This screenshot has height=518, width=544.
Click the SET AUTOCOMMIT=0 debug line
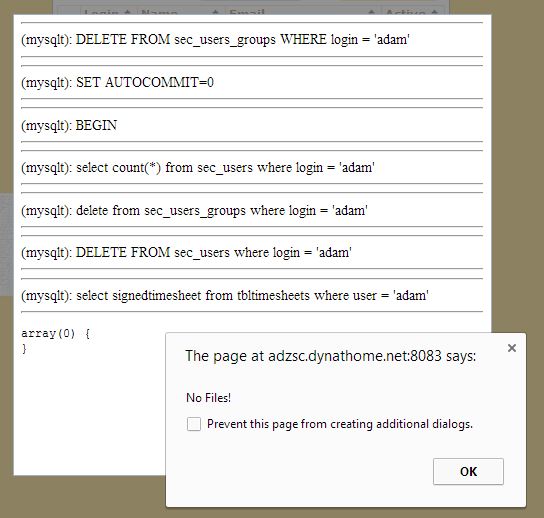click(x=117, y=83)
